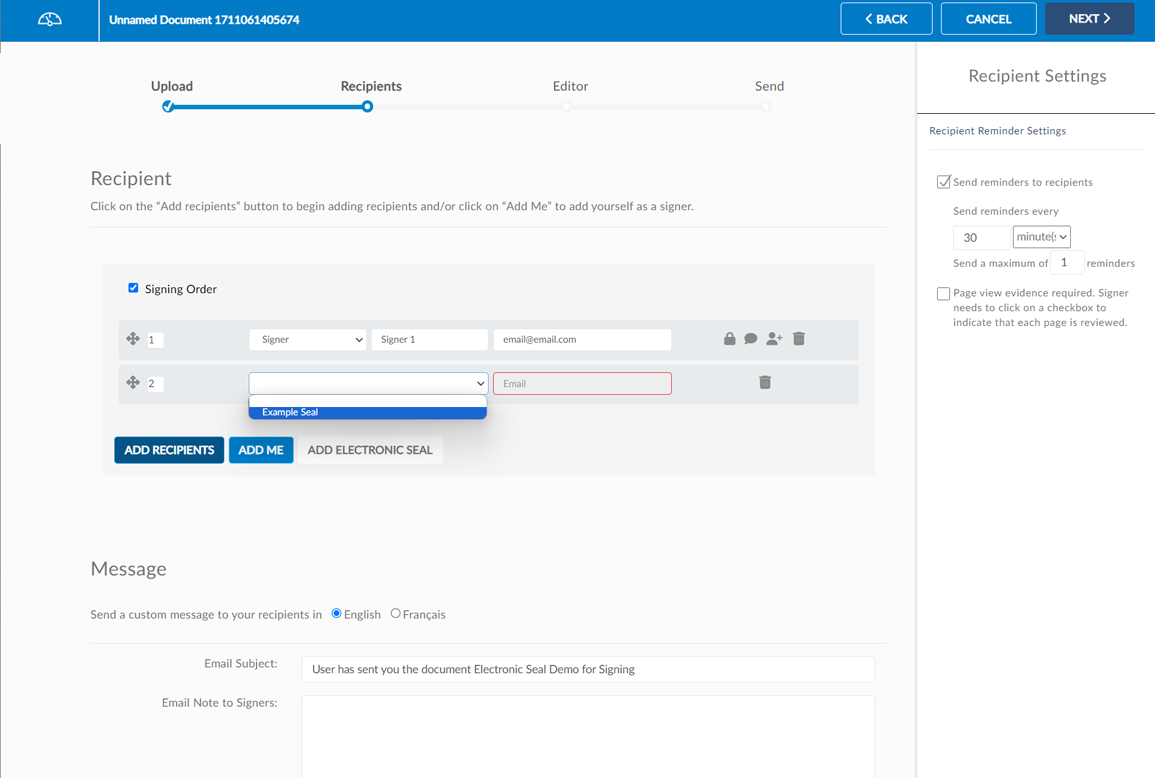Enable the Page view evidence required checkbox
Screen dimensions: 1155x778
[x=943, y=294]
